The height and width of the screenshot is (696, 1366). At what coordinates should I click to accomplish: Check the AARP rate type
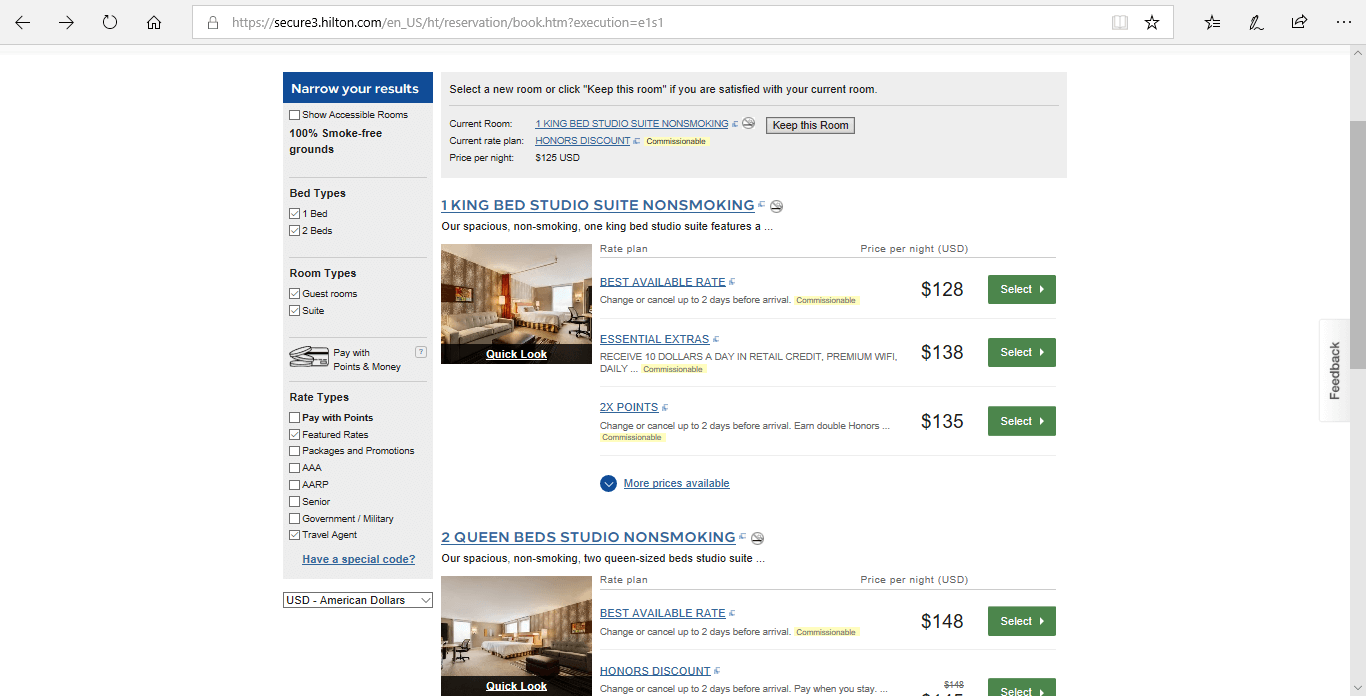294,485
